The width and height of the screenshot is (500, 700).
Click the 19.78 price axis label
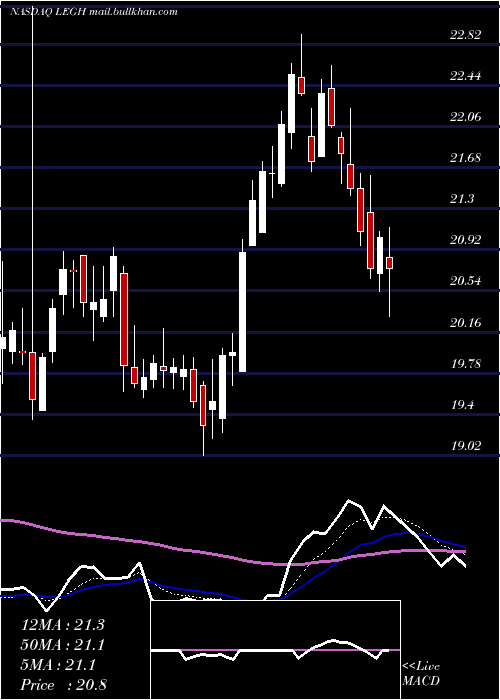point(466,363)
